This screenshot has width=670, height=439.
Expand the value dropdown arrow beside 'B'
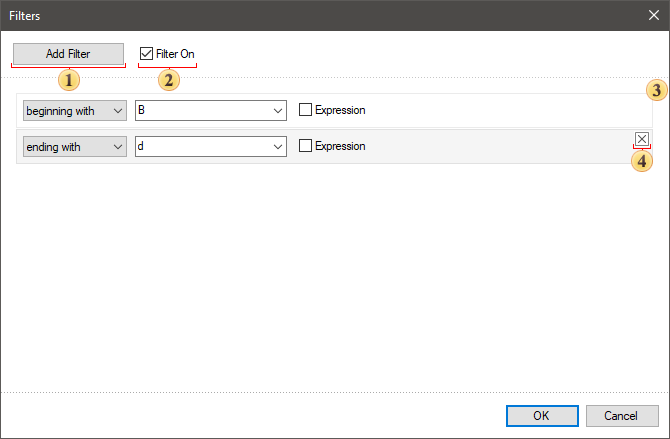(x=278, y=110)
